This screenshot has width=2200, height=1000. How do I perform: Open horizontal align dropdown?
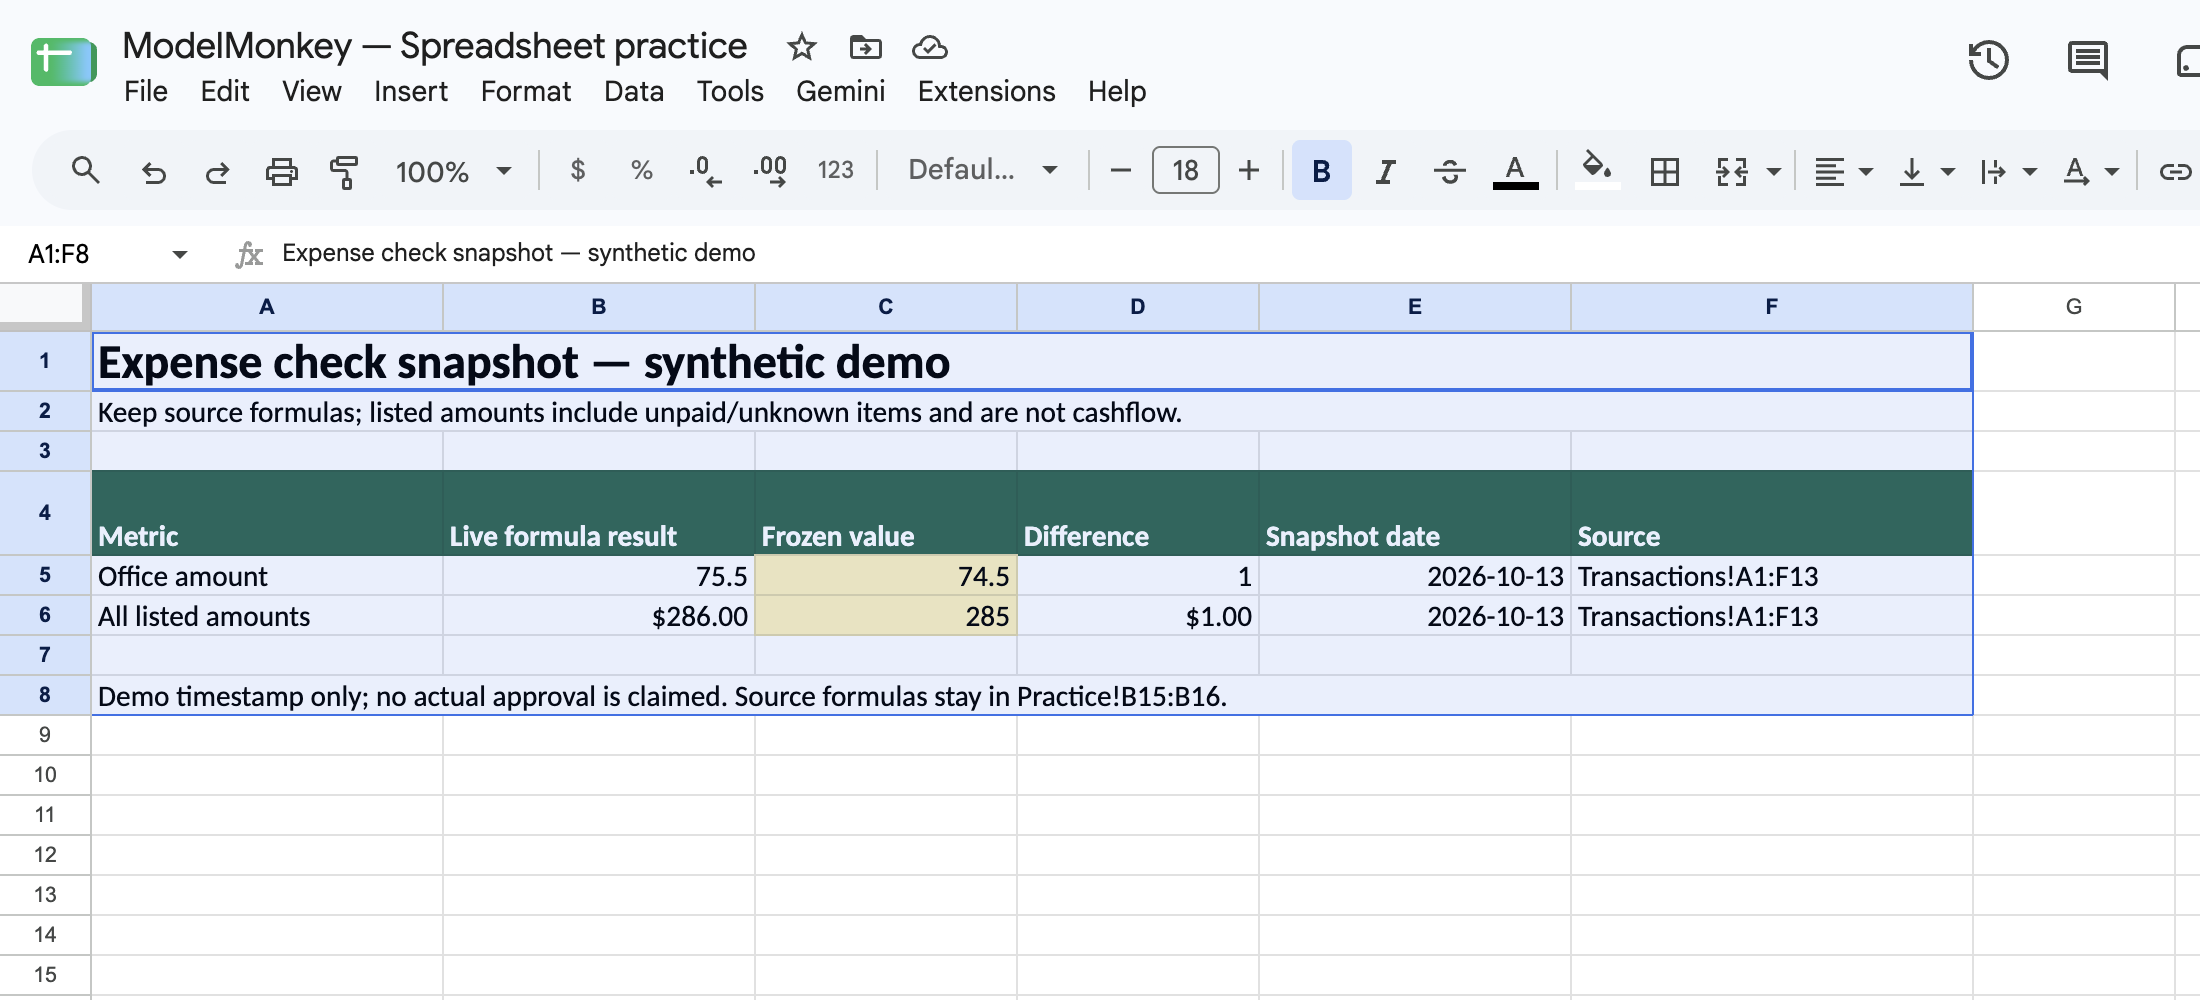(1843, 172)
